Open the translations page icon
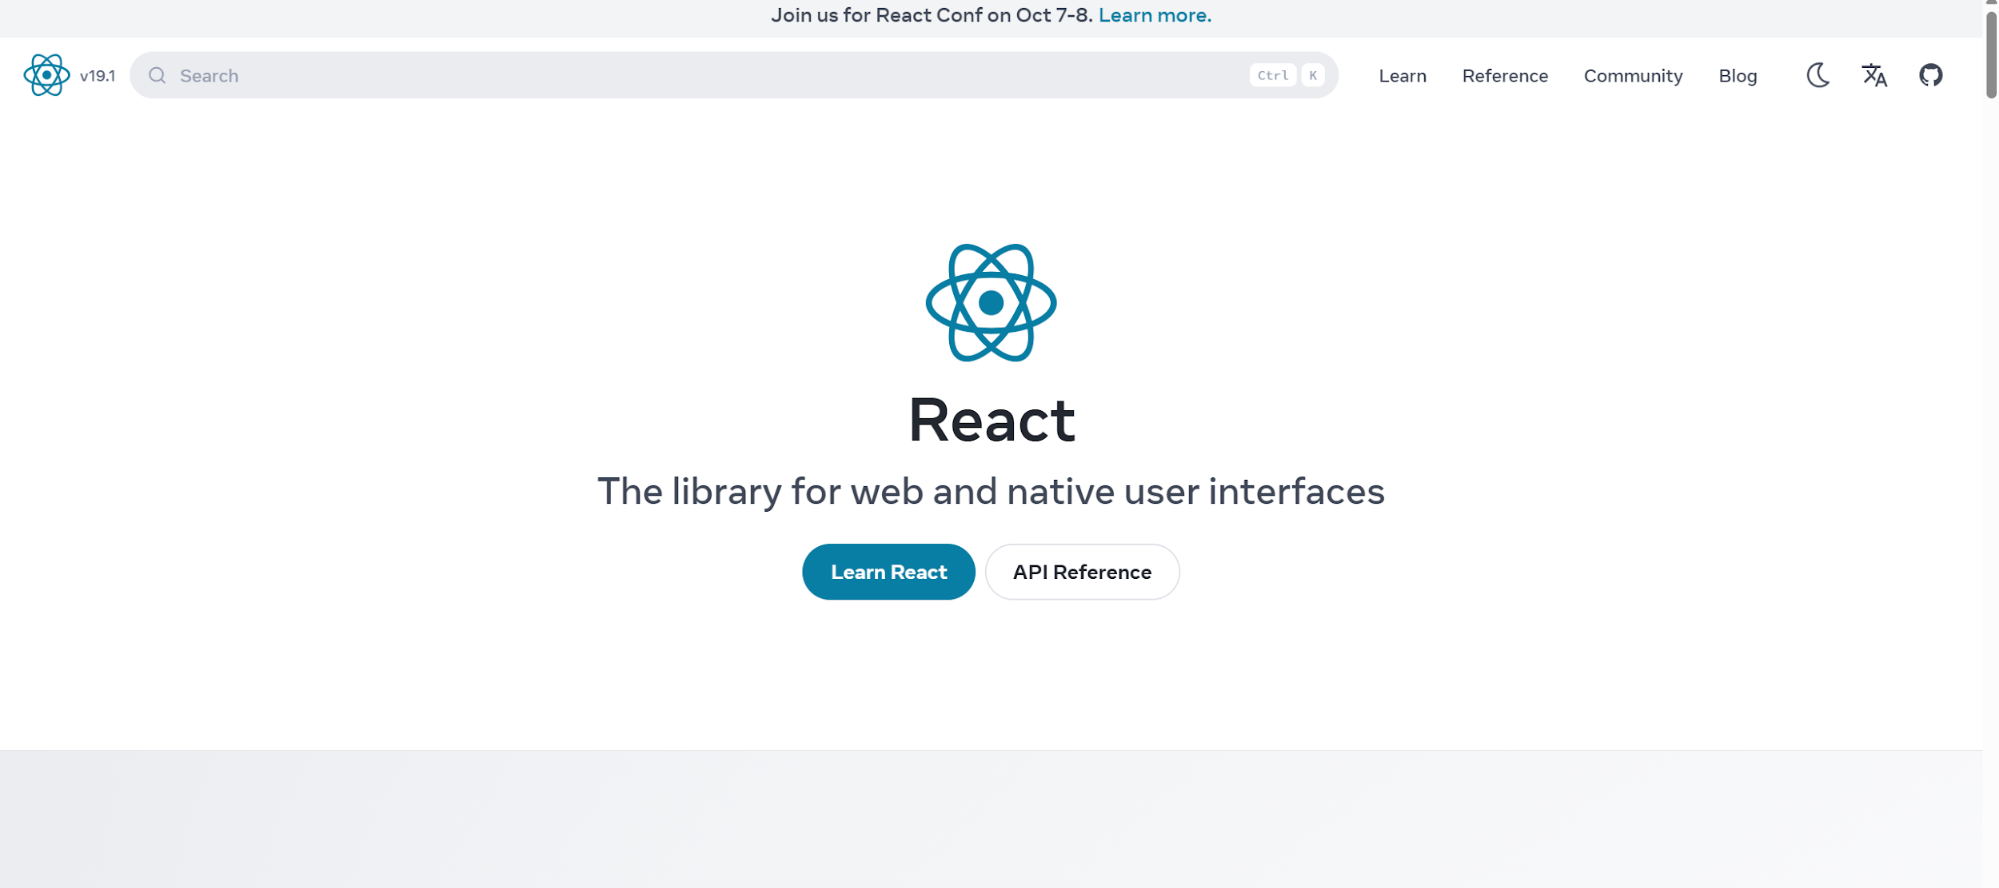1999x888 pixels. coord(1874,75)
